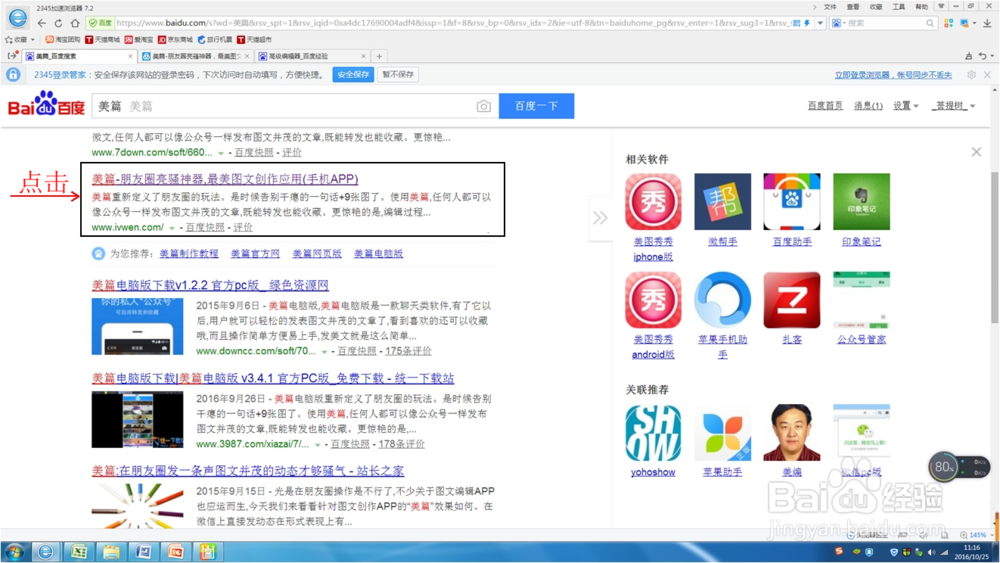Click the 暂不保存 button

pyautogui.click(x=398, y=75)
